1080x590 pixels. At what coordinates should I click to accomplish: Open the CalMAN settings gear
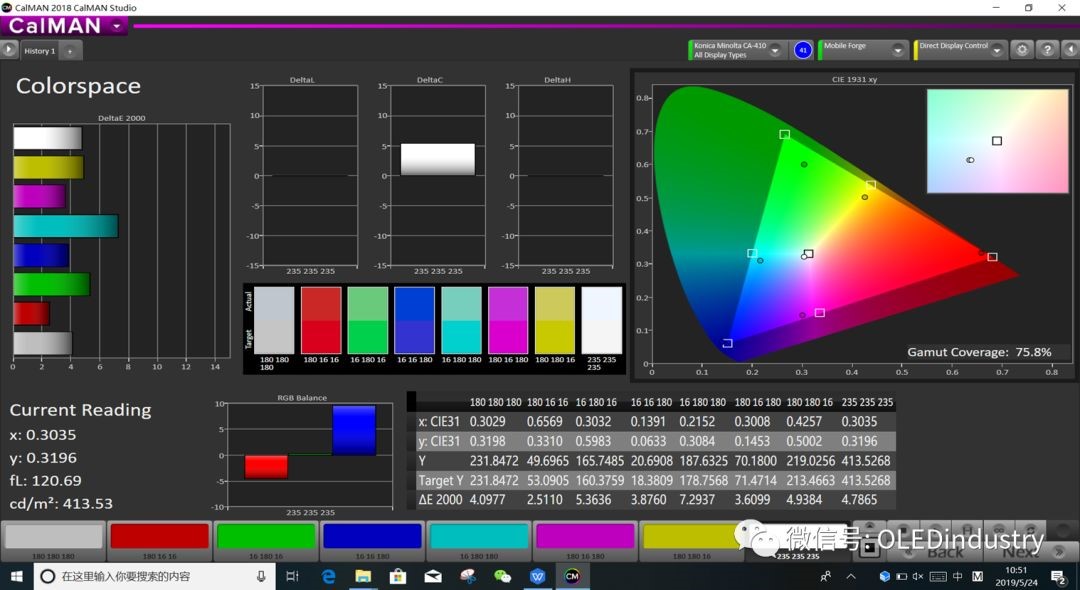[1021, 49]
